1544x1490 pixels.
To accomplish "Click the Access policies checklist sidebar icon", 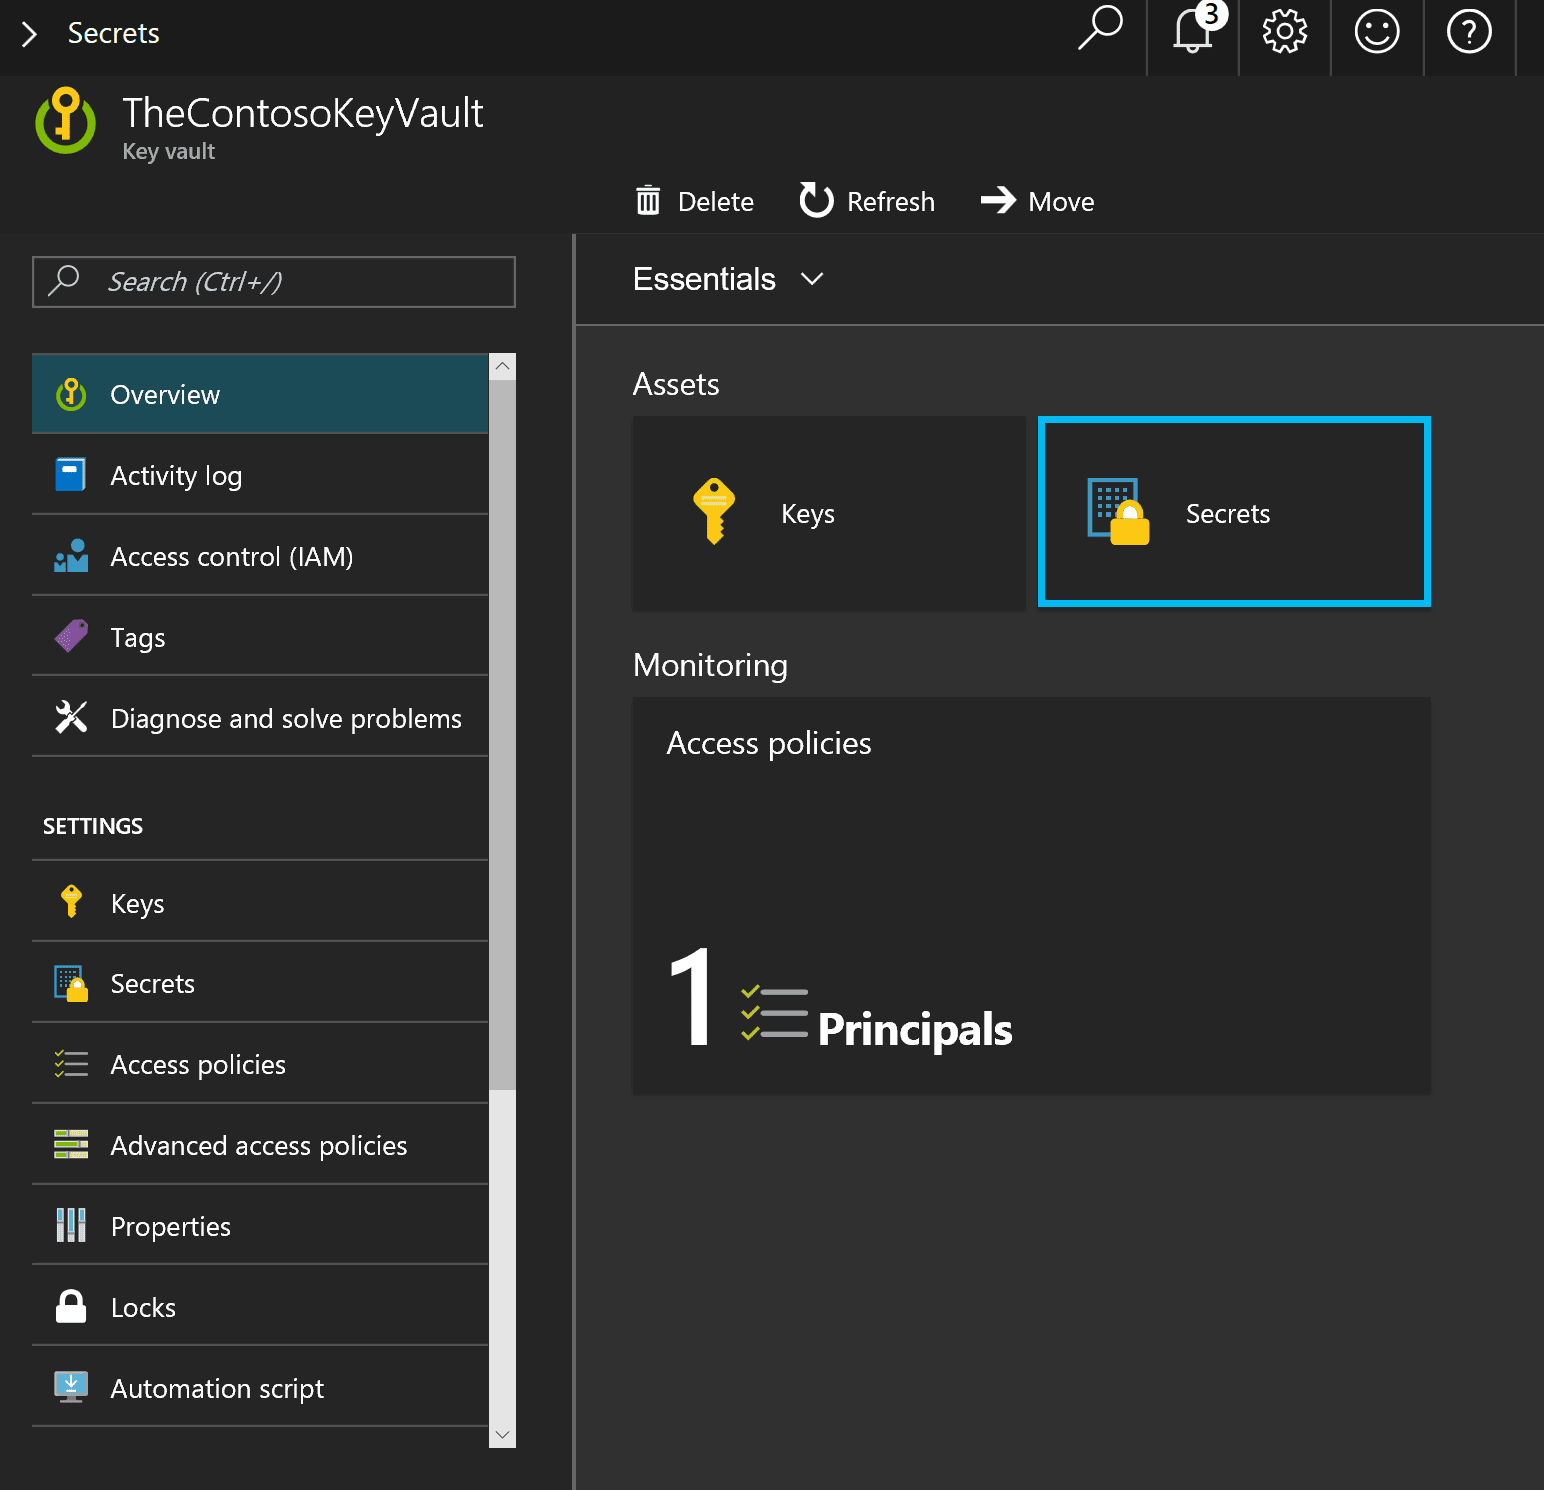I will pyautogui.click(x=71, y=1064).
